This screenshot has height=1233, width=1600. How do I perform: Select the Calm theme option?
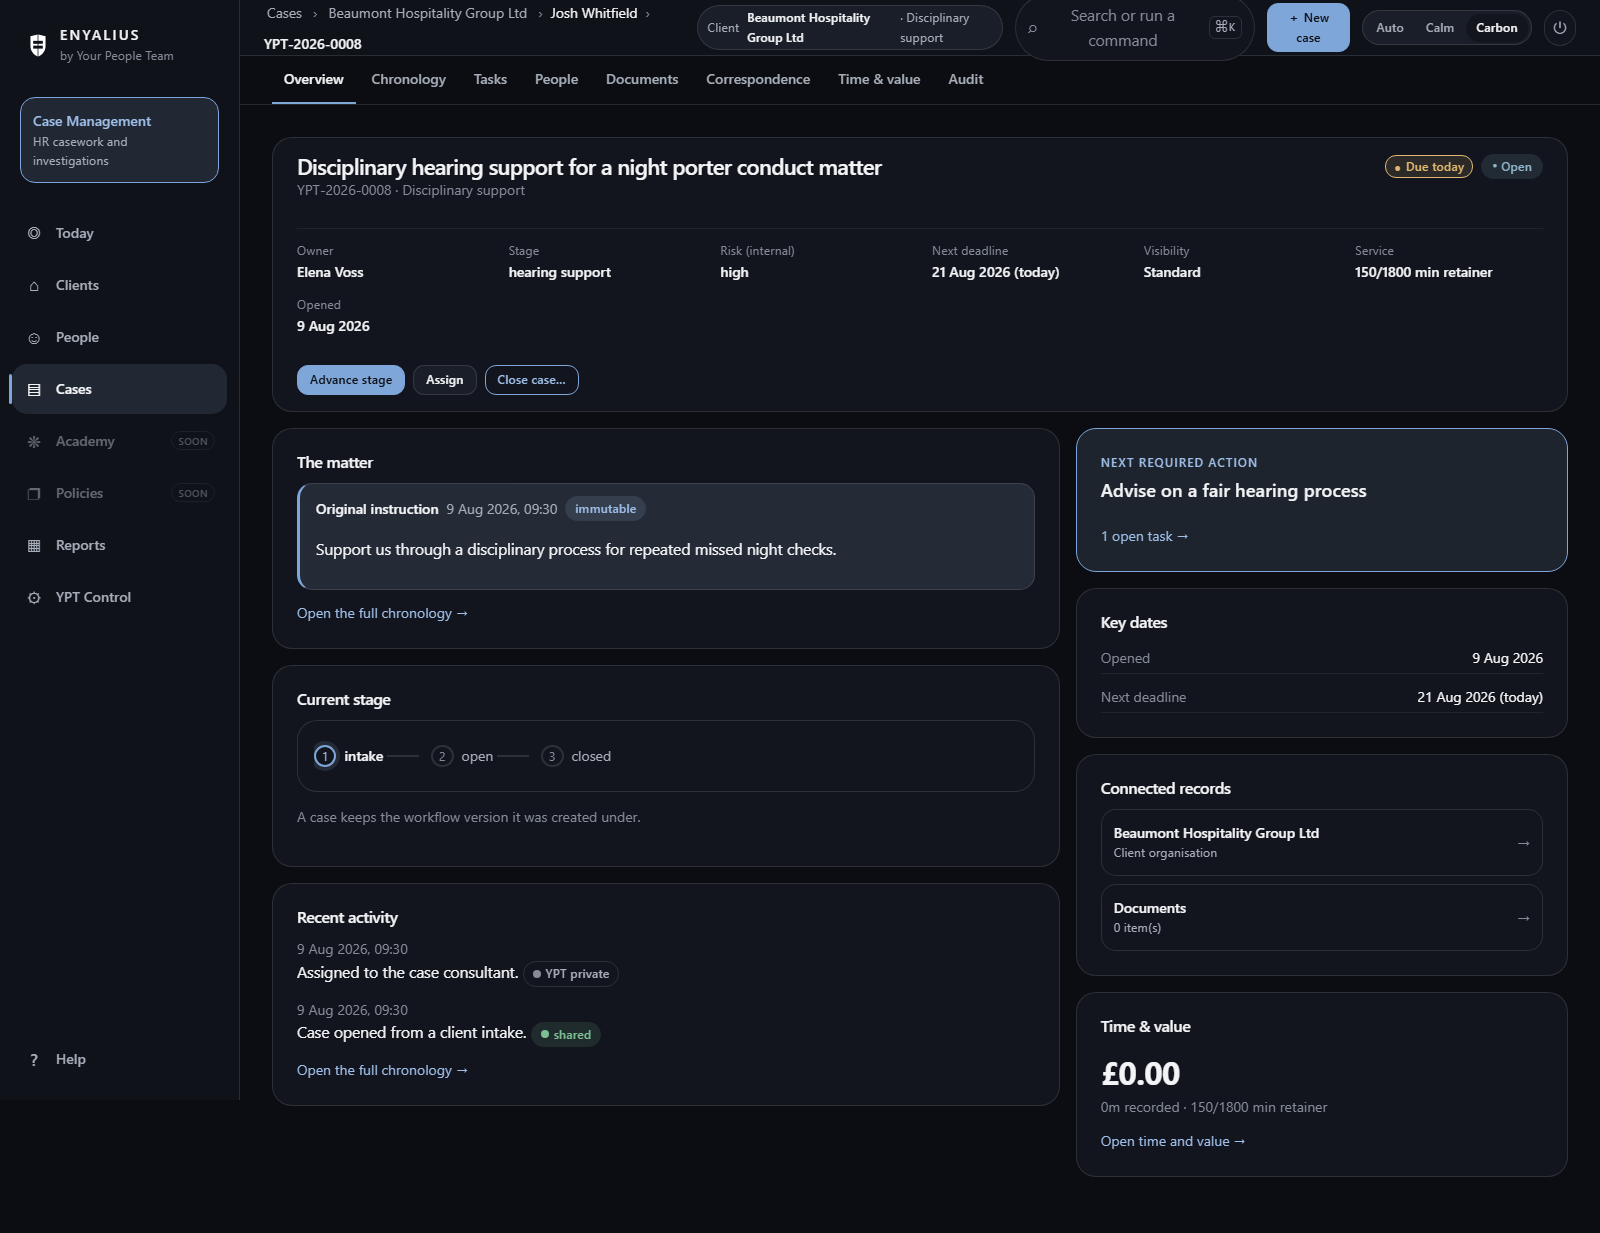click(x=1440, y=28)
